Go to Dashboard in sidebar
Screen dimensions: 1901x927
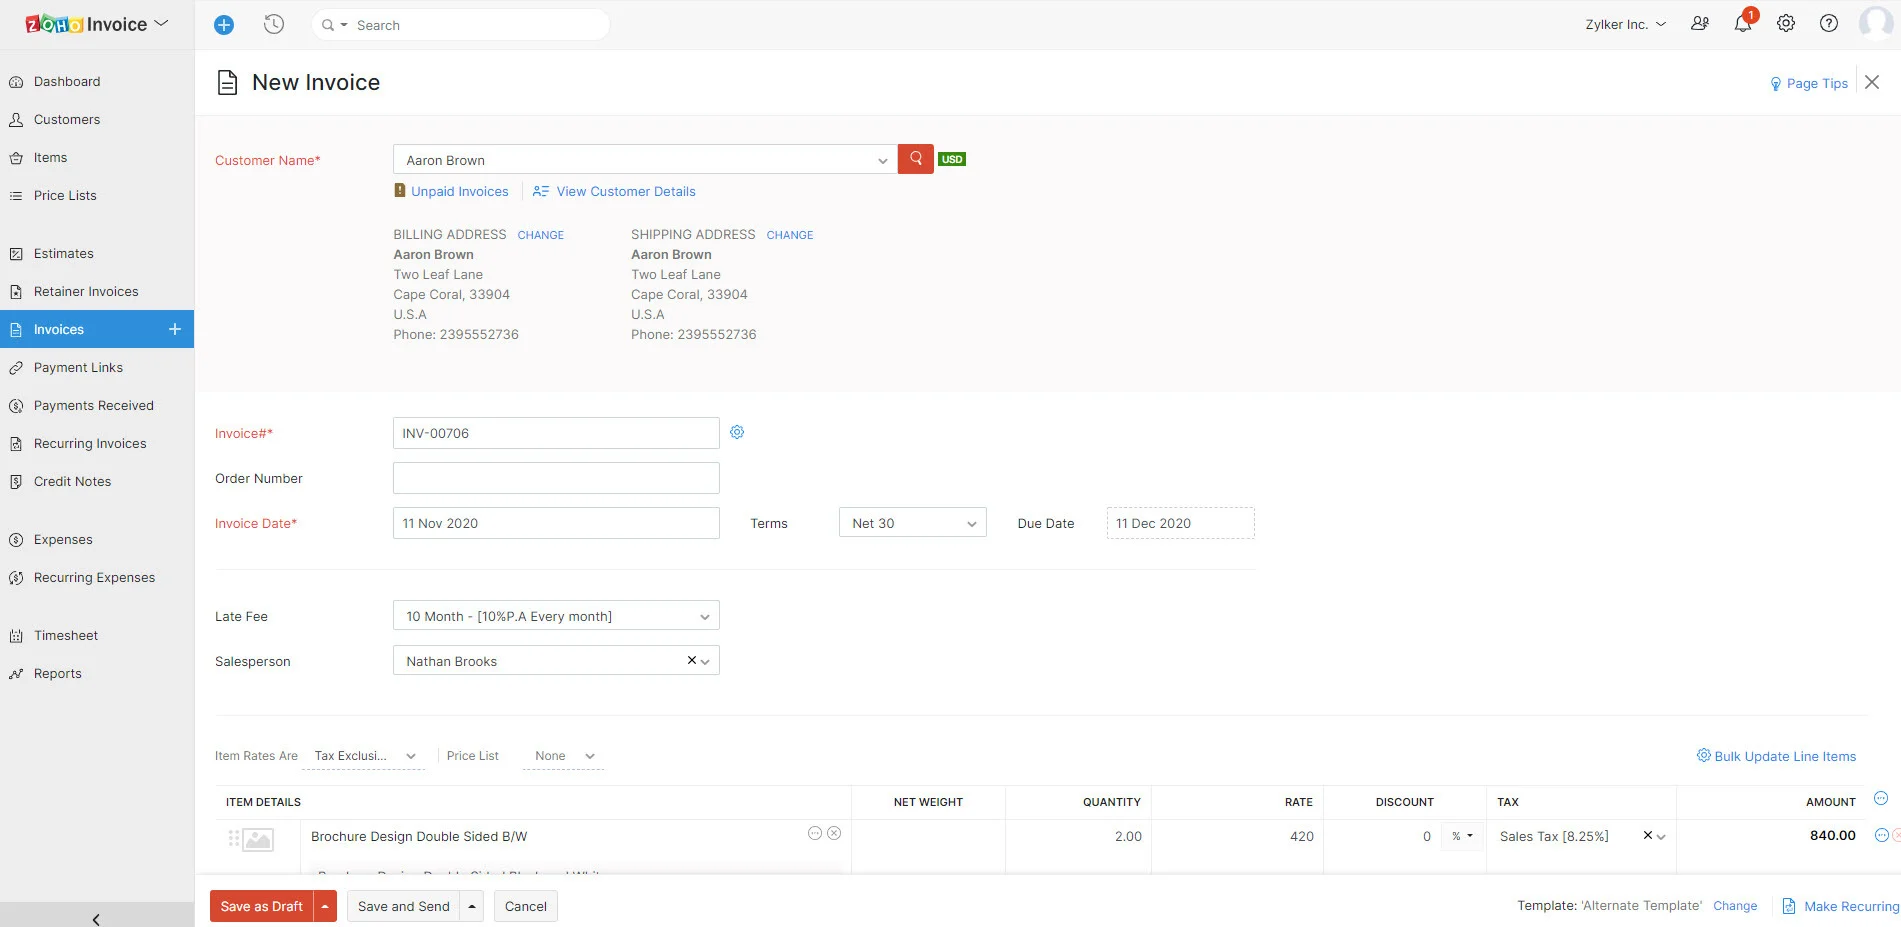[67, 82]
